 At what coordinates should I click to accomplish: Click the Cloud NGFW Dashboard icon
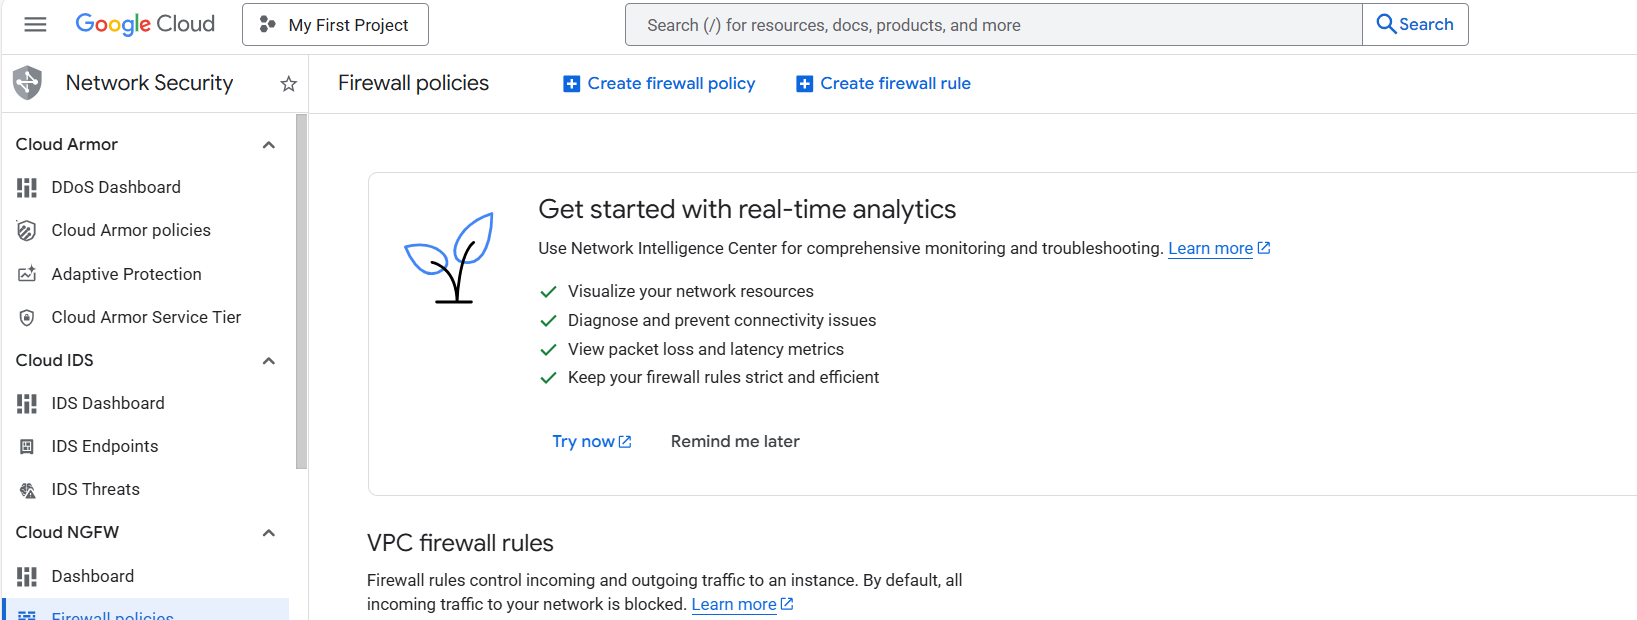(27, 577)
